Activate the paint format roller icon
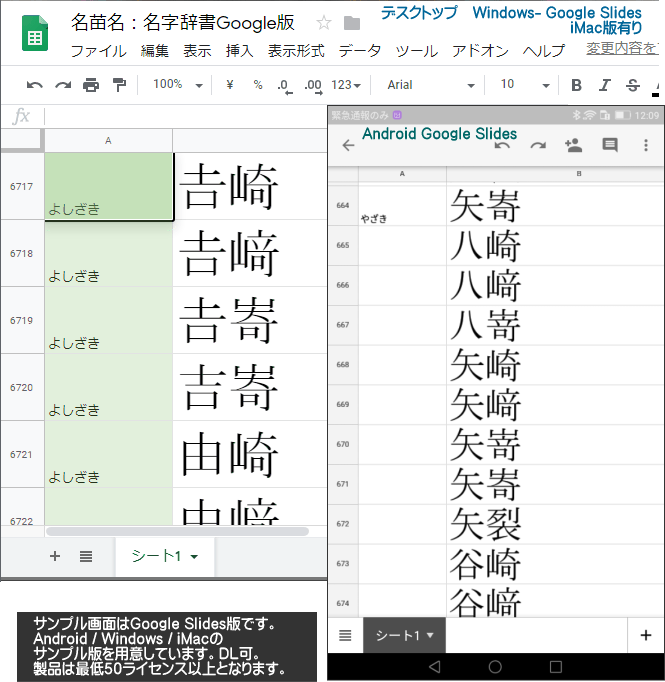This screenshot has width=665, height=682. click(x=119, y=85)
